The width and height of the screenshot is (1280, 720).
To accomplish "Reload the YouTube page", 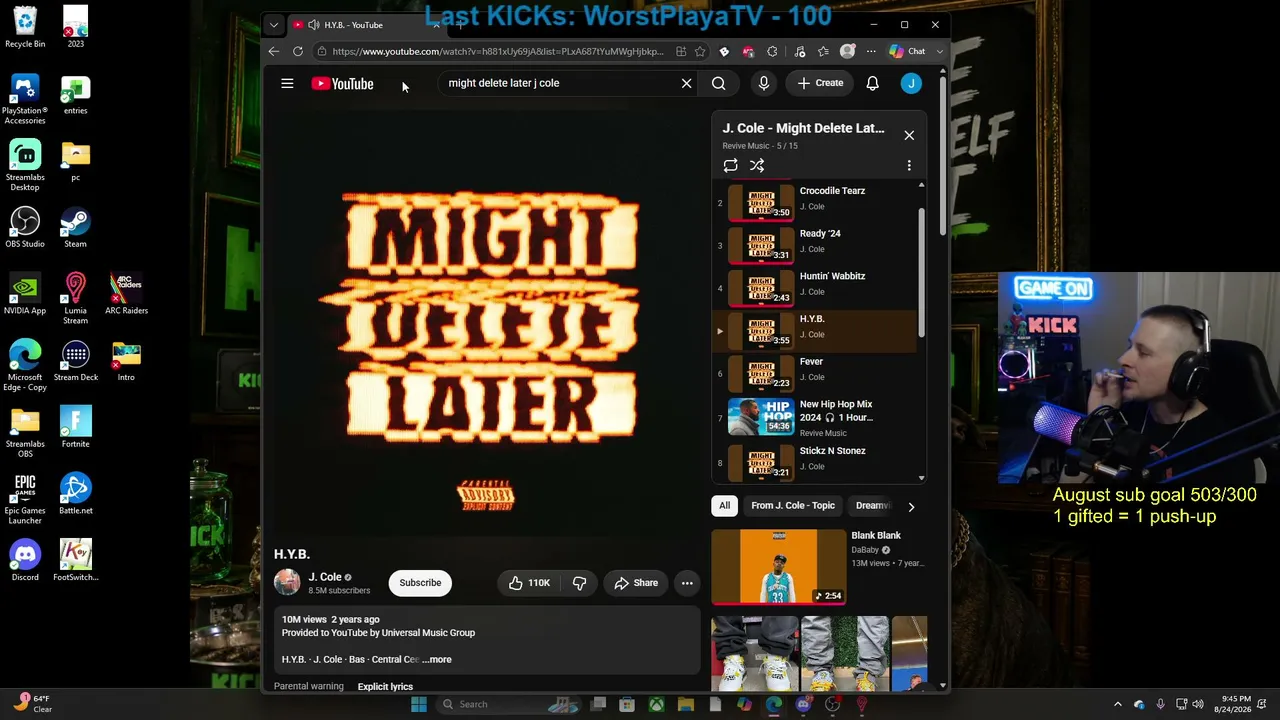I will 298,51.
